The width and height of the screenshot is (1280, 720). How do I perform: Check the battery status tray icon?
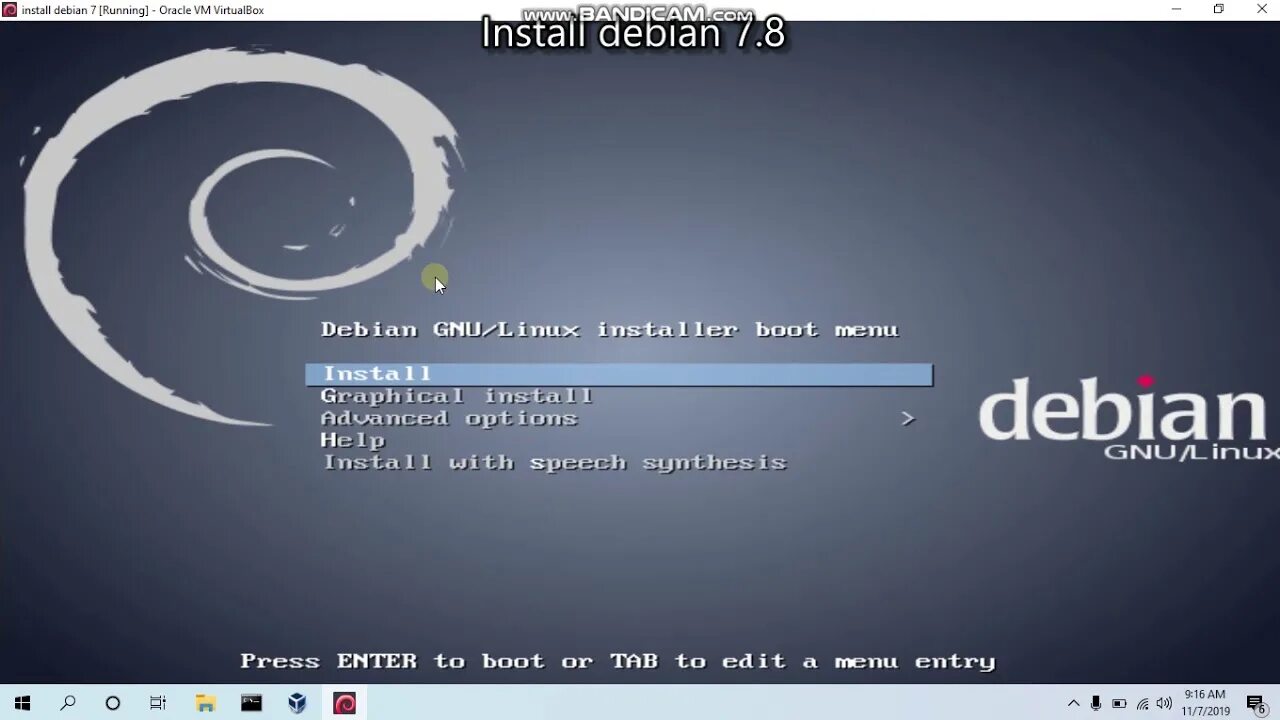[1119, 703]
